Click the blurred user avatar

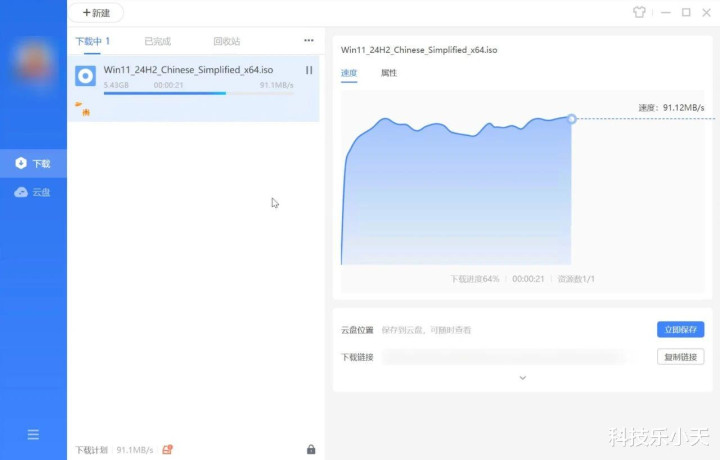click(33, 61)
